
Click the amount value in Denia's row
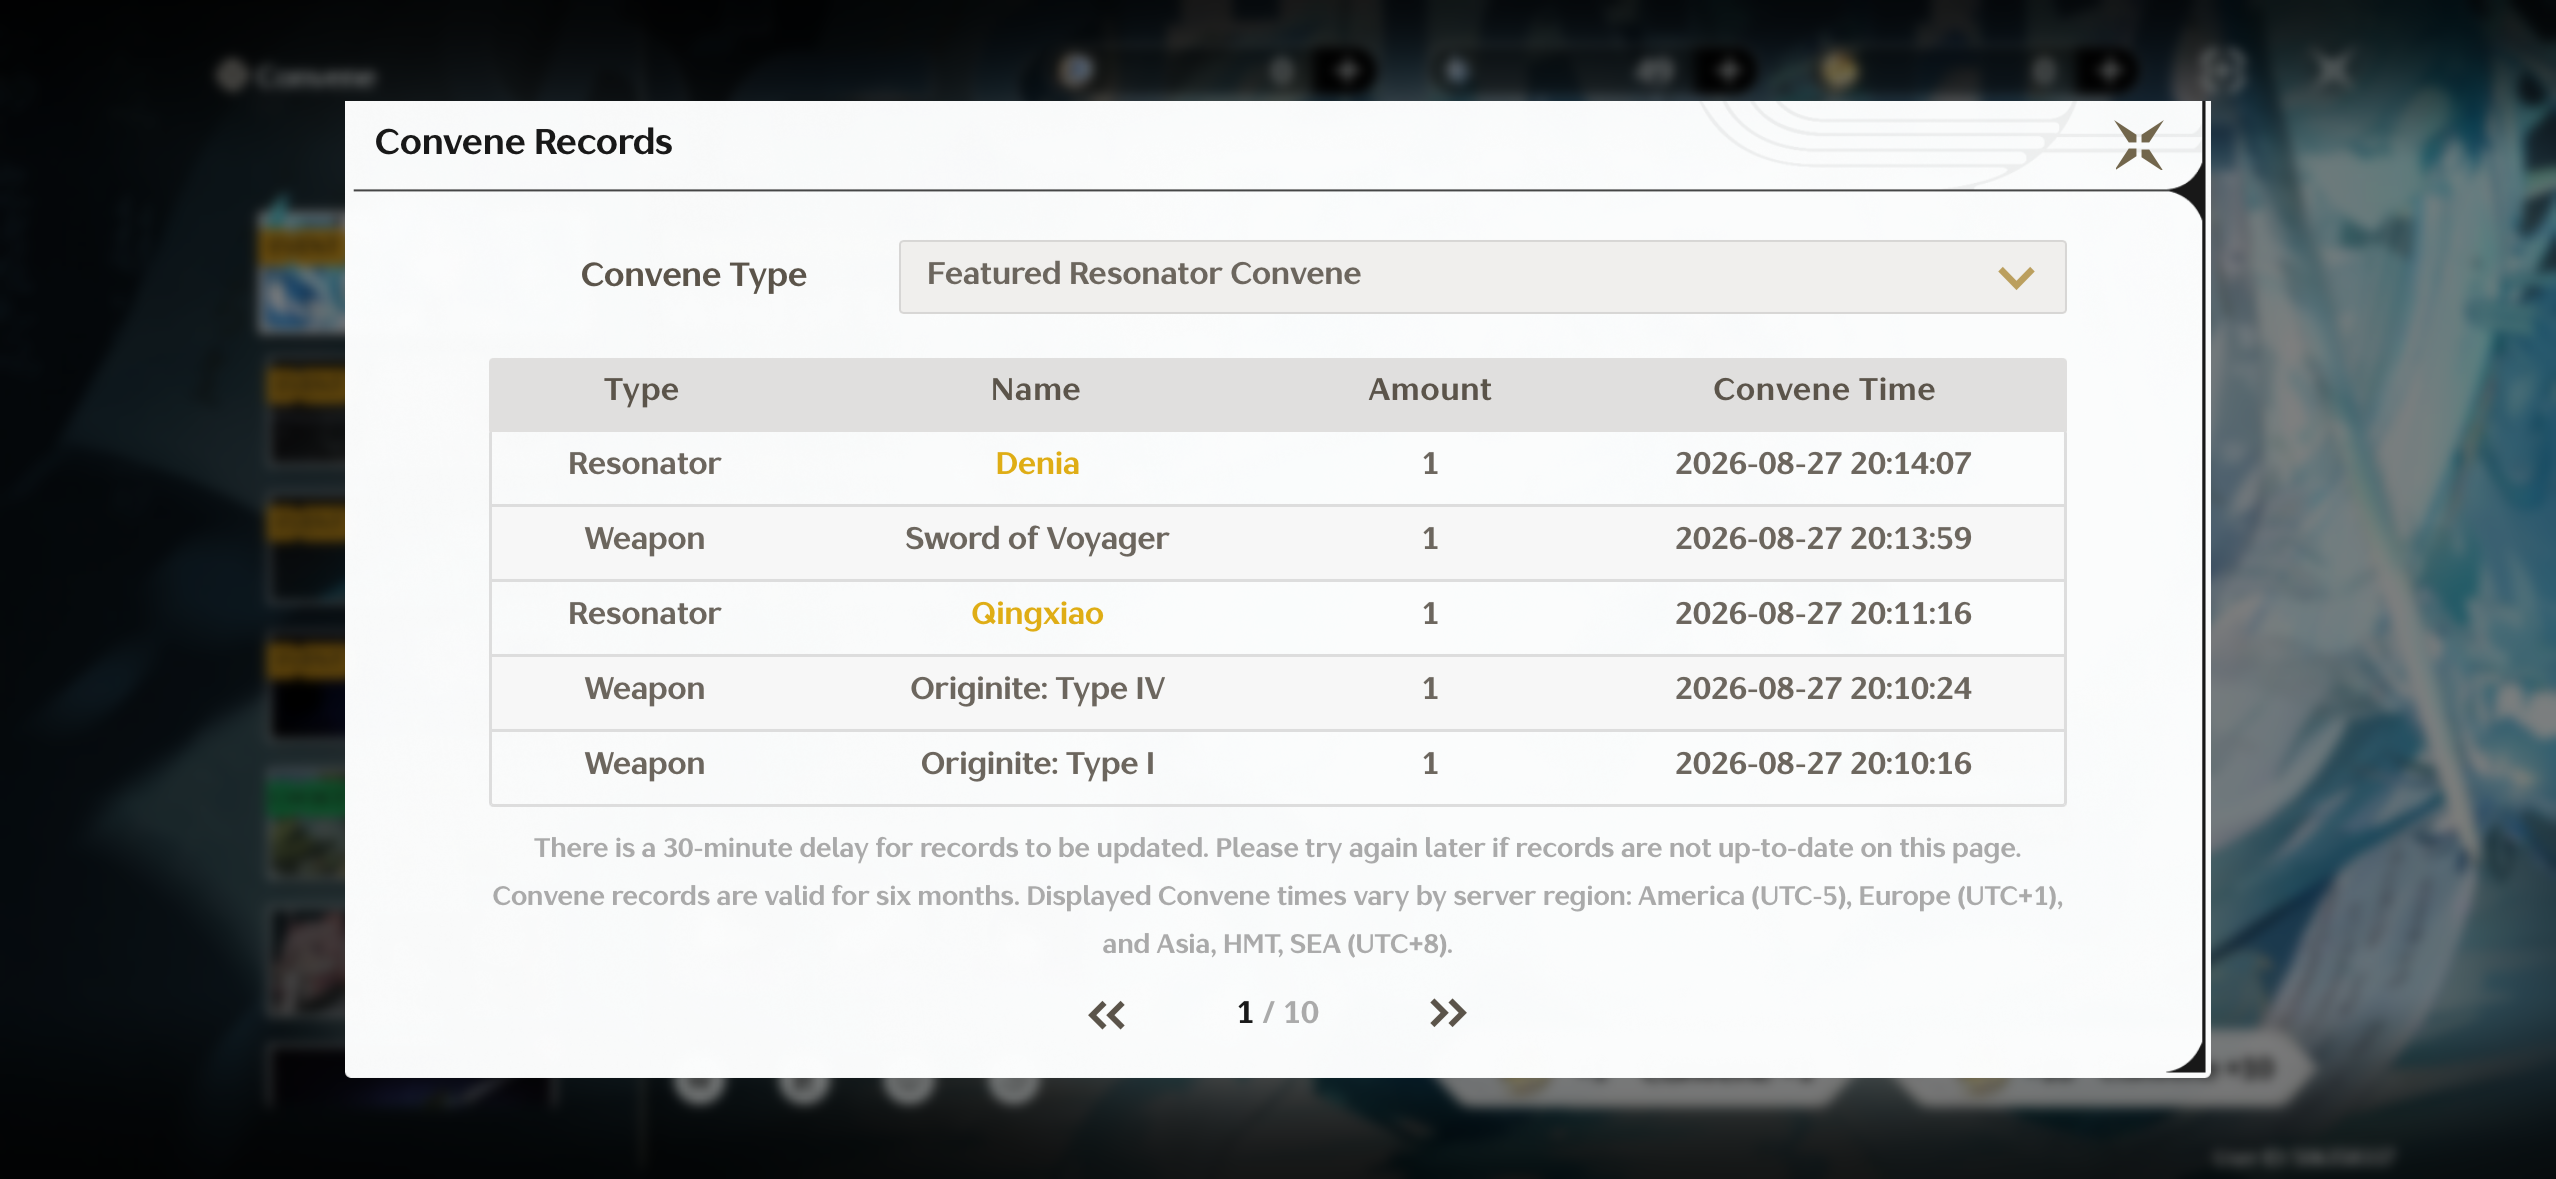coord(1430,463)
